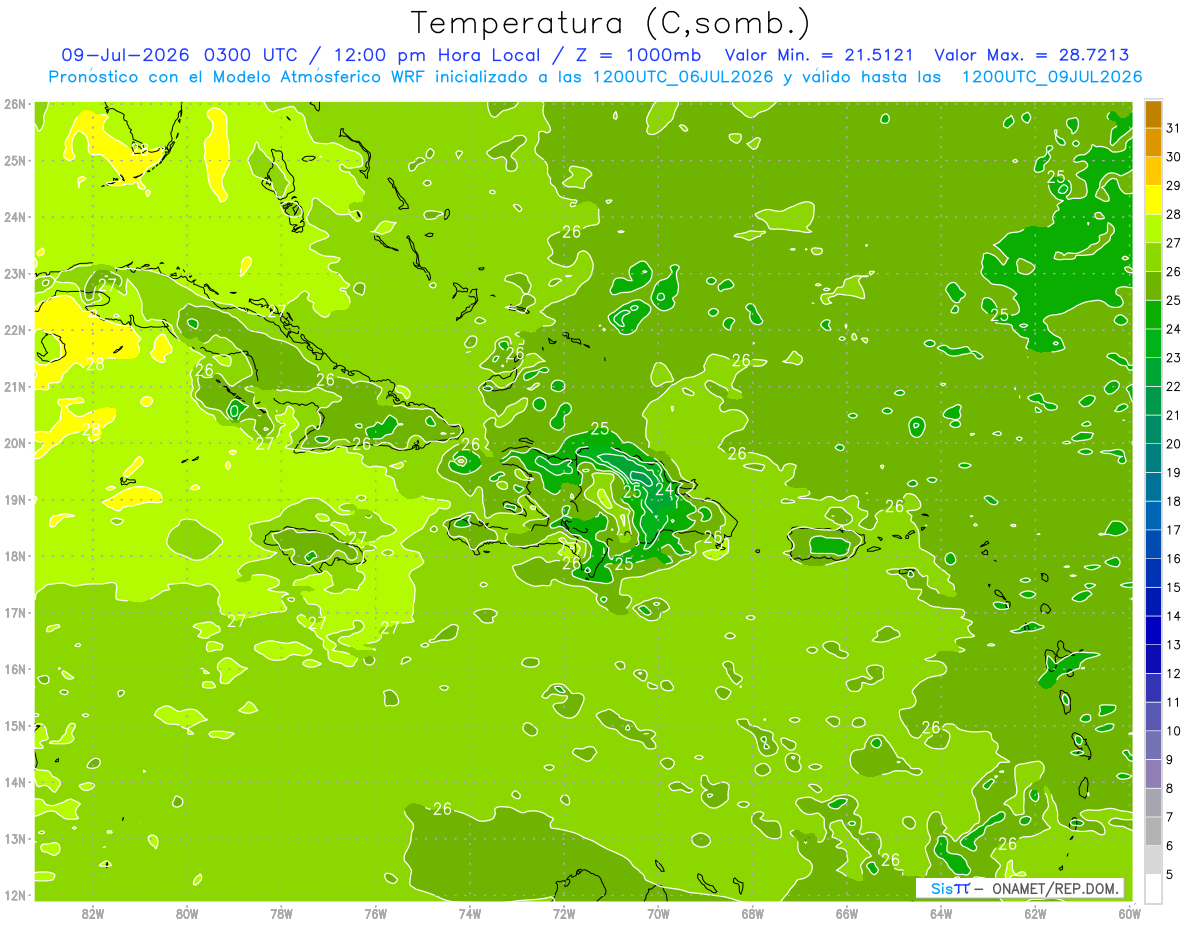1200x927 pixels.
Task: Click the "60W" longitude axis label
Action: [x=1130, y=912]
